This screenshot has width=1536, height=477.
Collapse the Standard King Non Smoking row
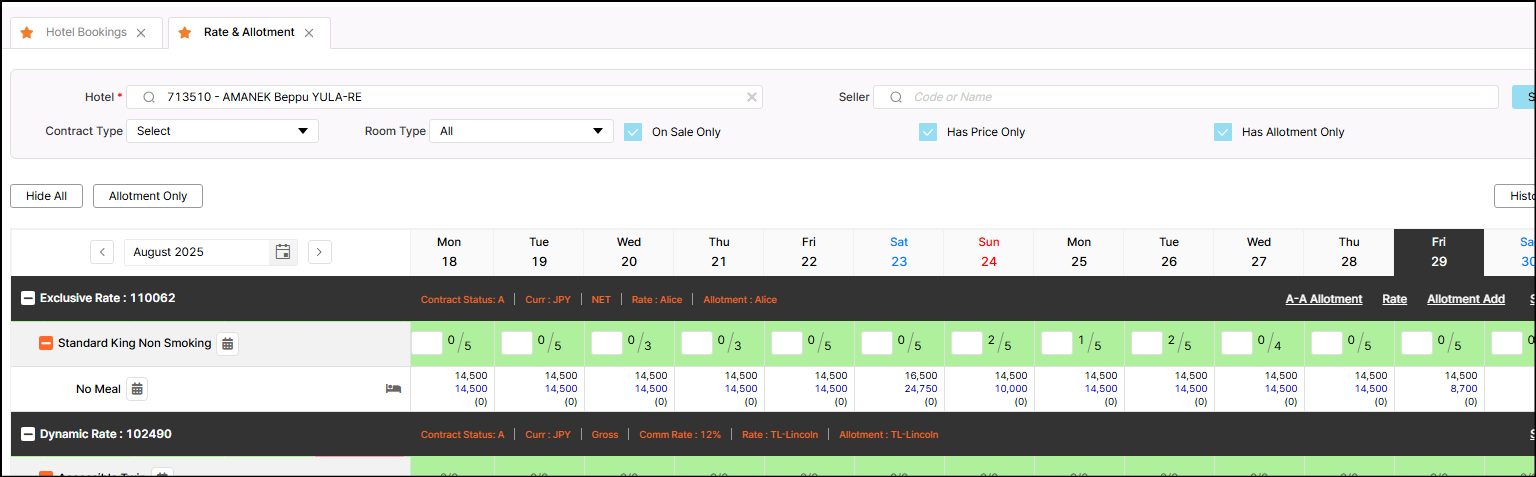46,343
